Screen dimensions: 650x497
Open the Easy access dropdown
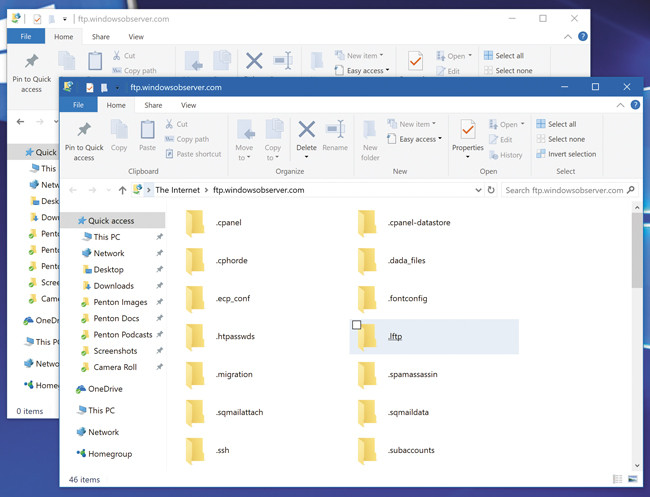[x=418, y=139]
